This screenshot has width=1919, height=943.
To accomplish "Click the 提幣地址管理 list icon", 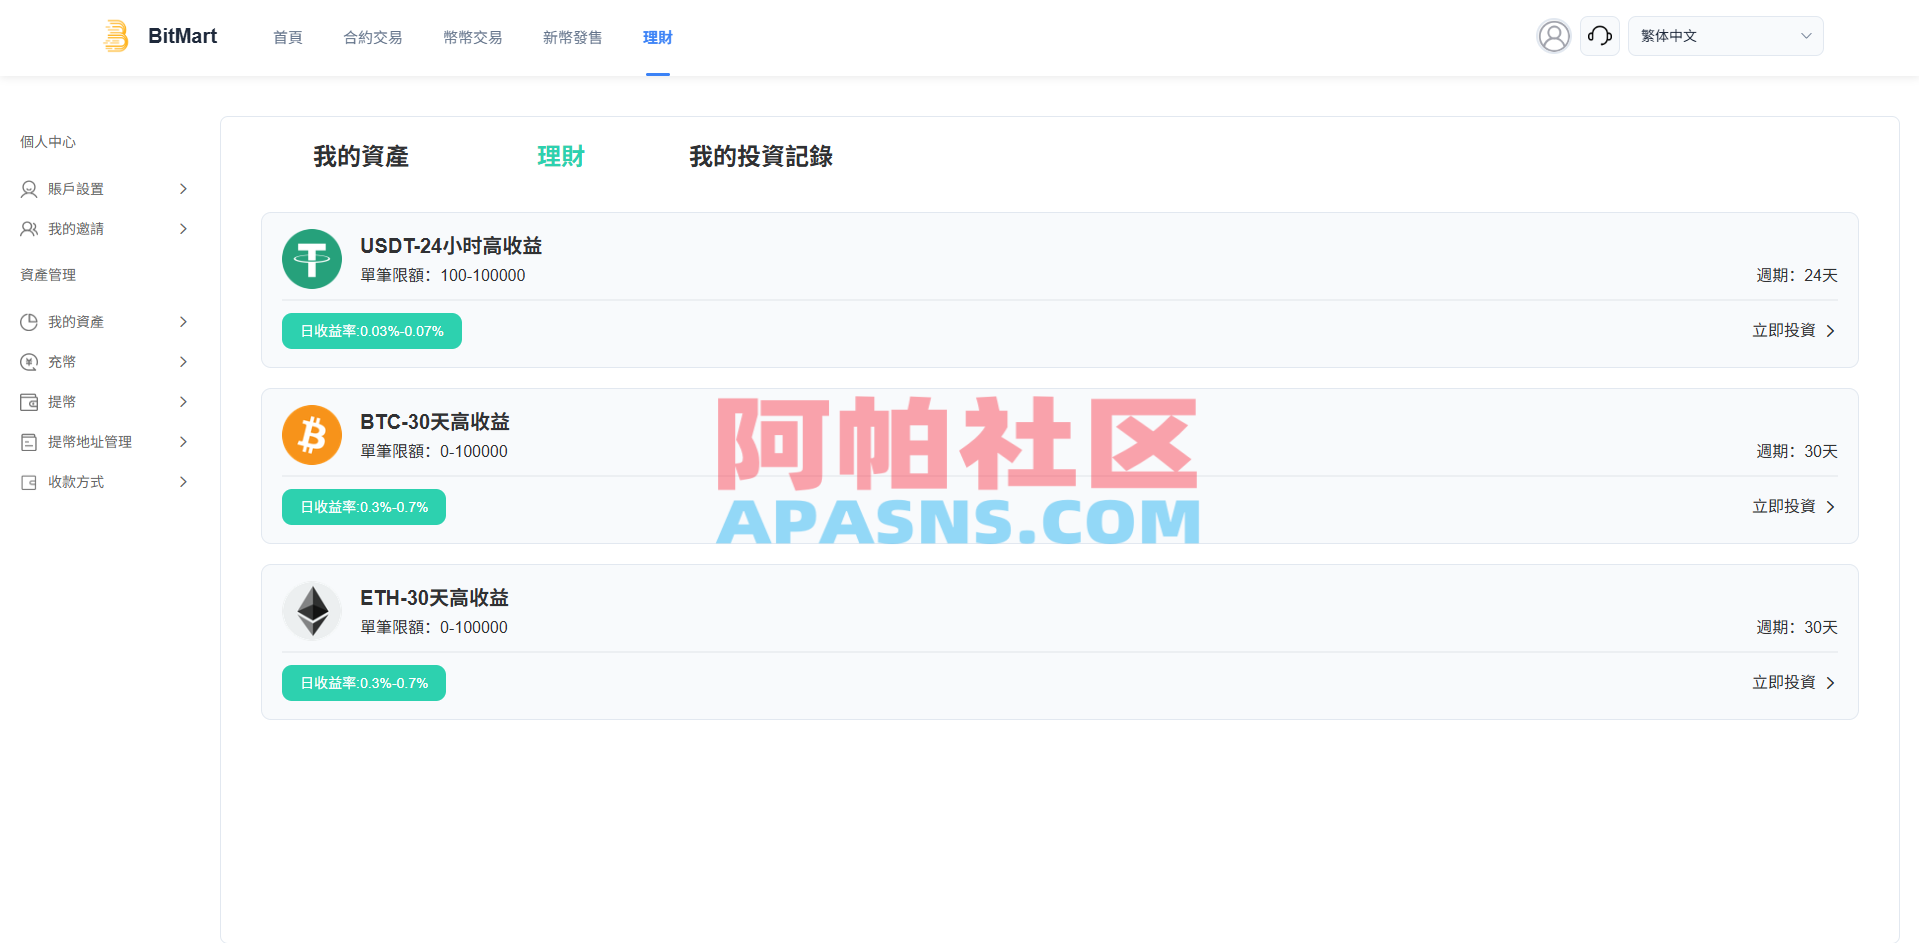I will coord(29,442).
